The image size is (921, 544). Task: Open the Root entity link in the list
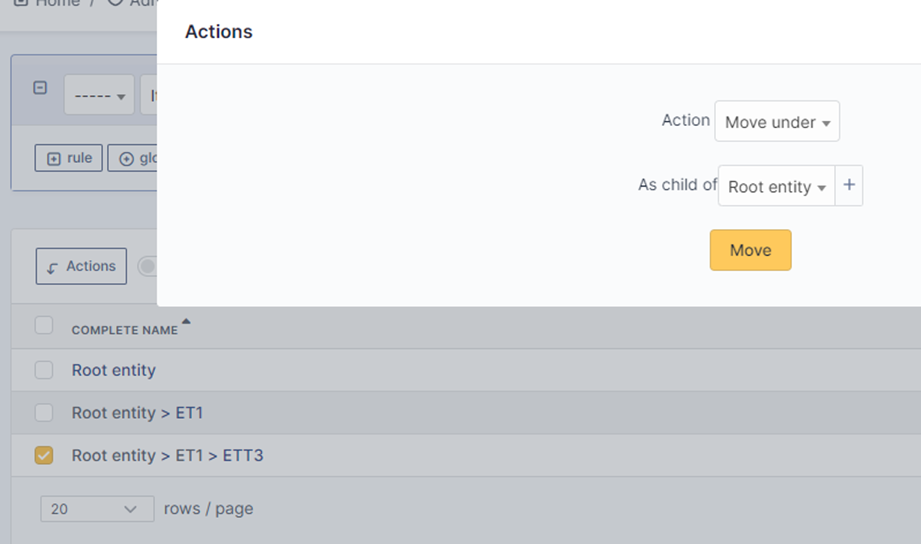pyautogui.click(x=114, y=370)
